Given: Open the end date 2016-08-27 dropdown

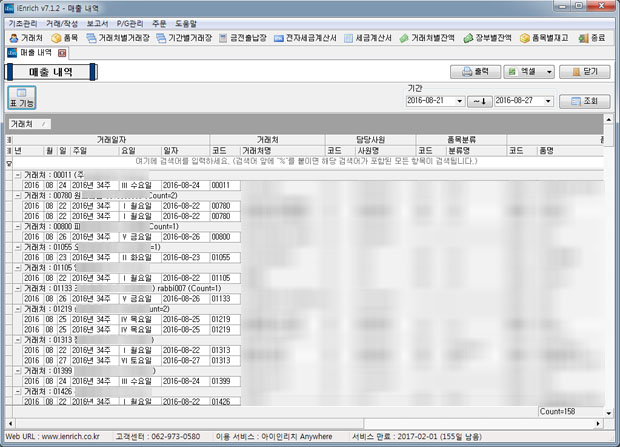Looking at the screenshot, I should coord(549,101).
